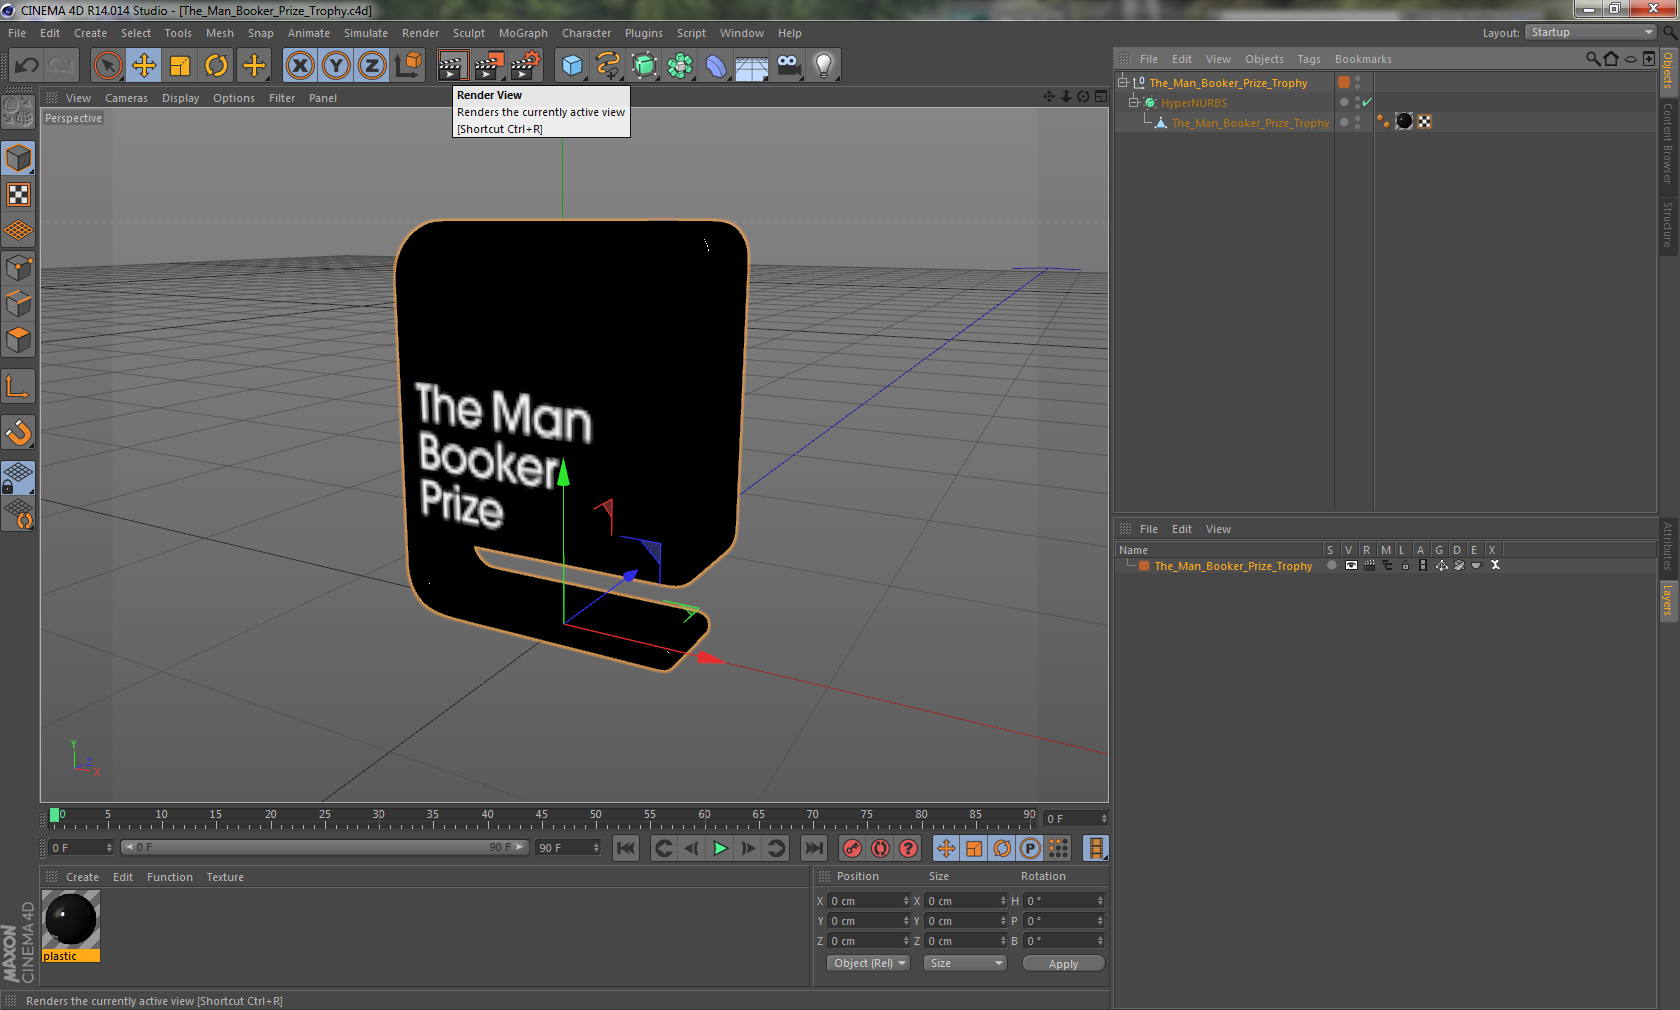Open the Layout Startup dropdown
The height and width of the screenshot is (1010, 1680).
1591,32
